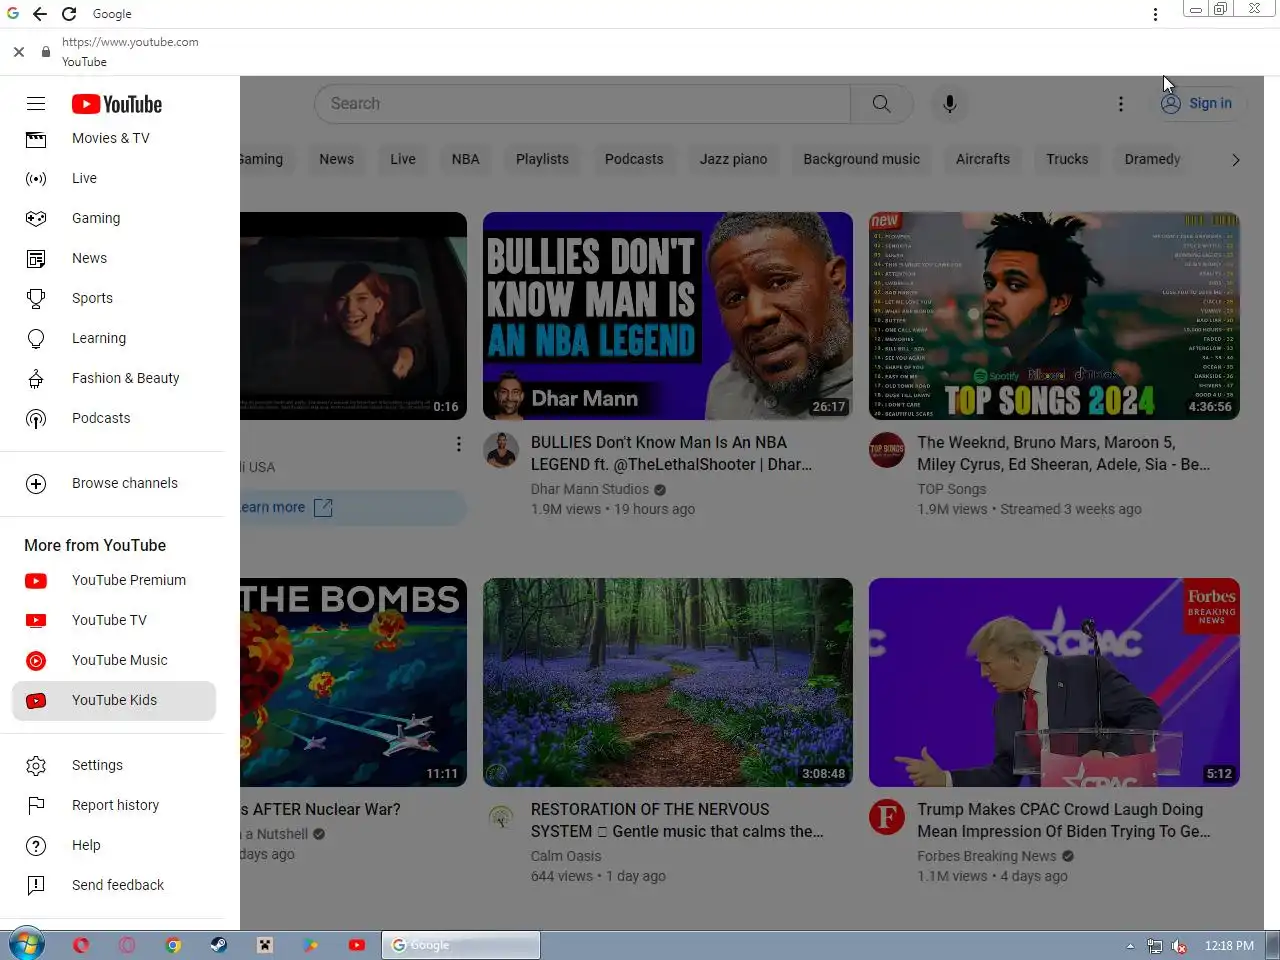Viewport: 1280px width, 960px height.
Task: Open the Fashion & Beauty icon
Action: (x=36, y=379)
